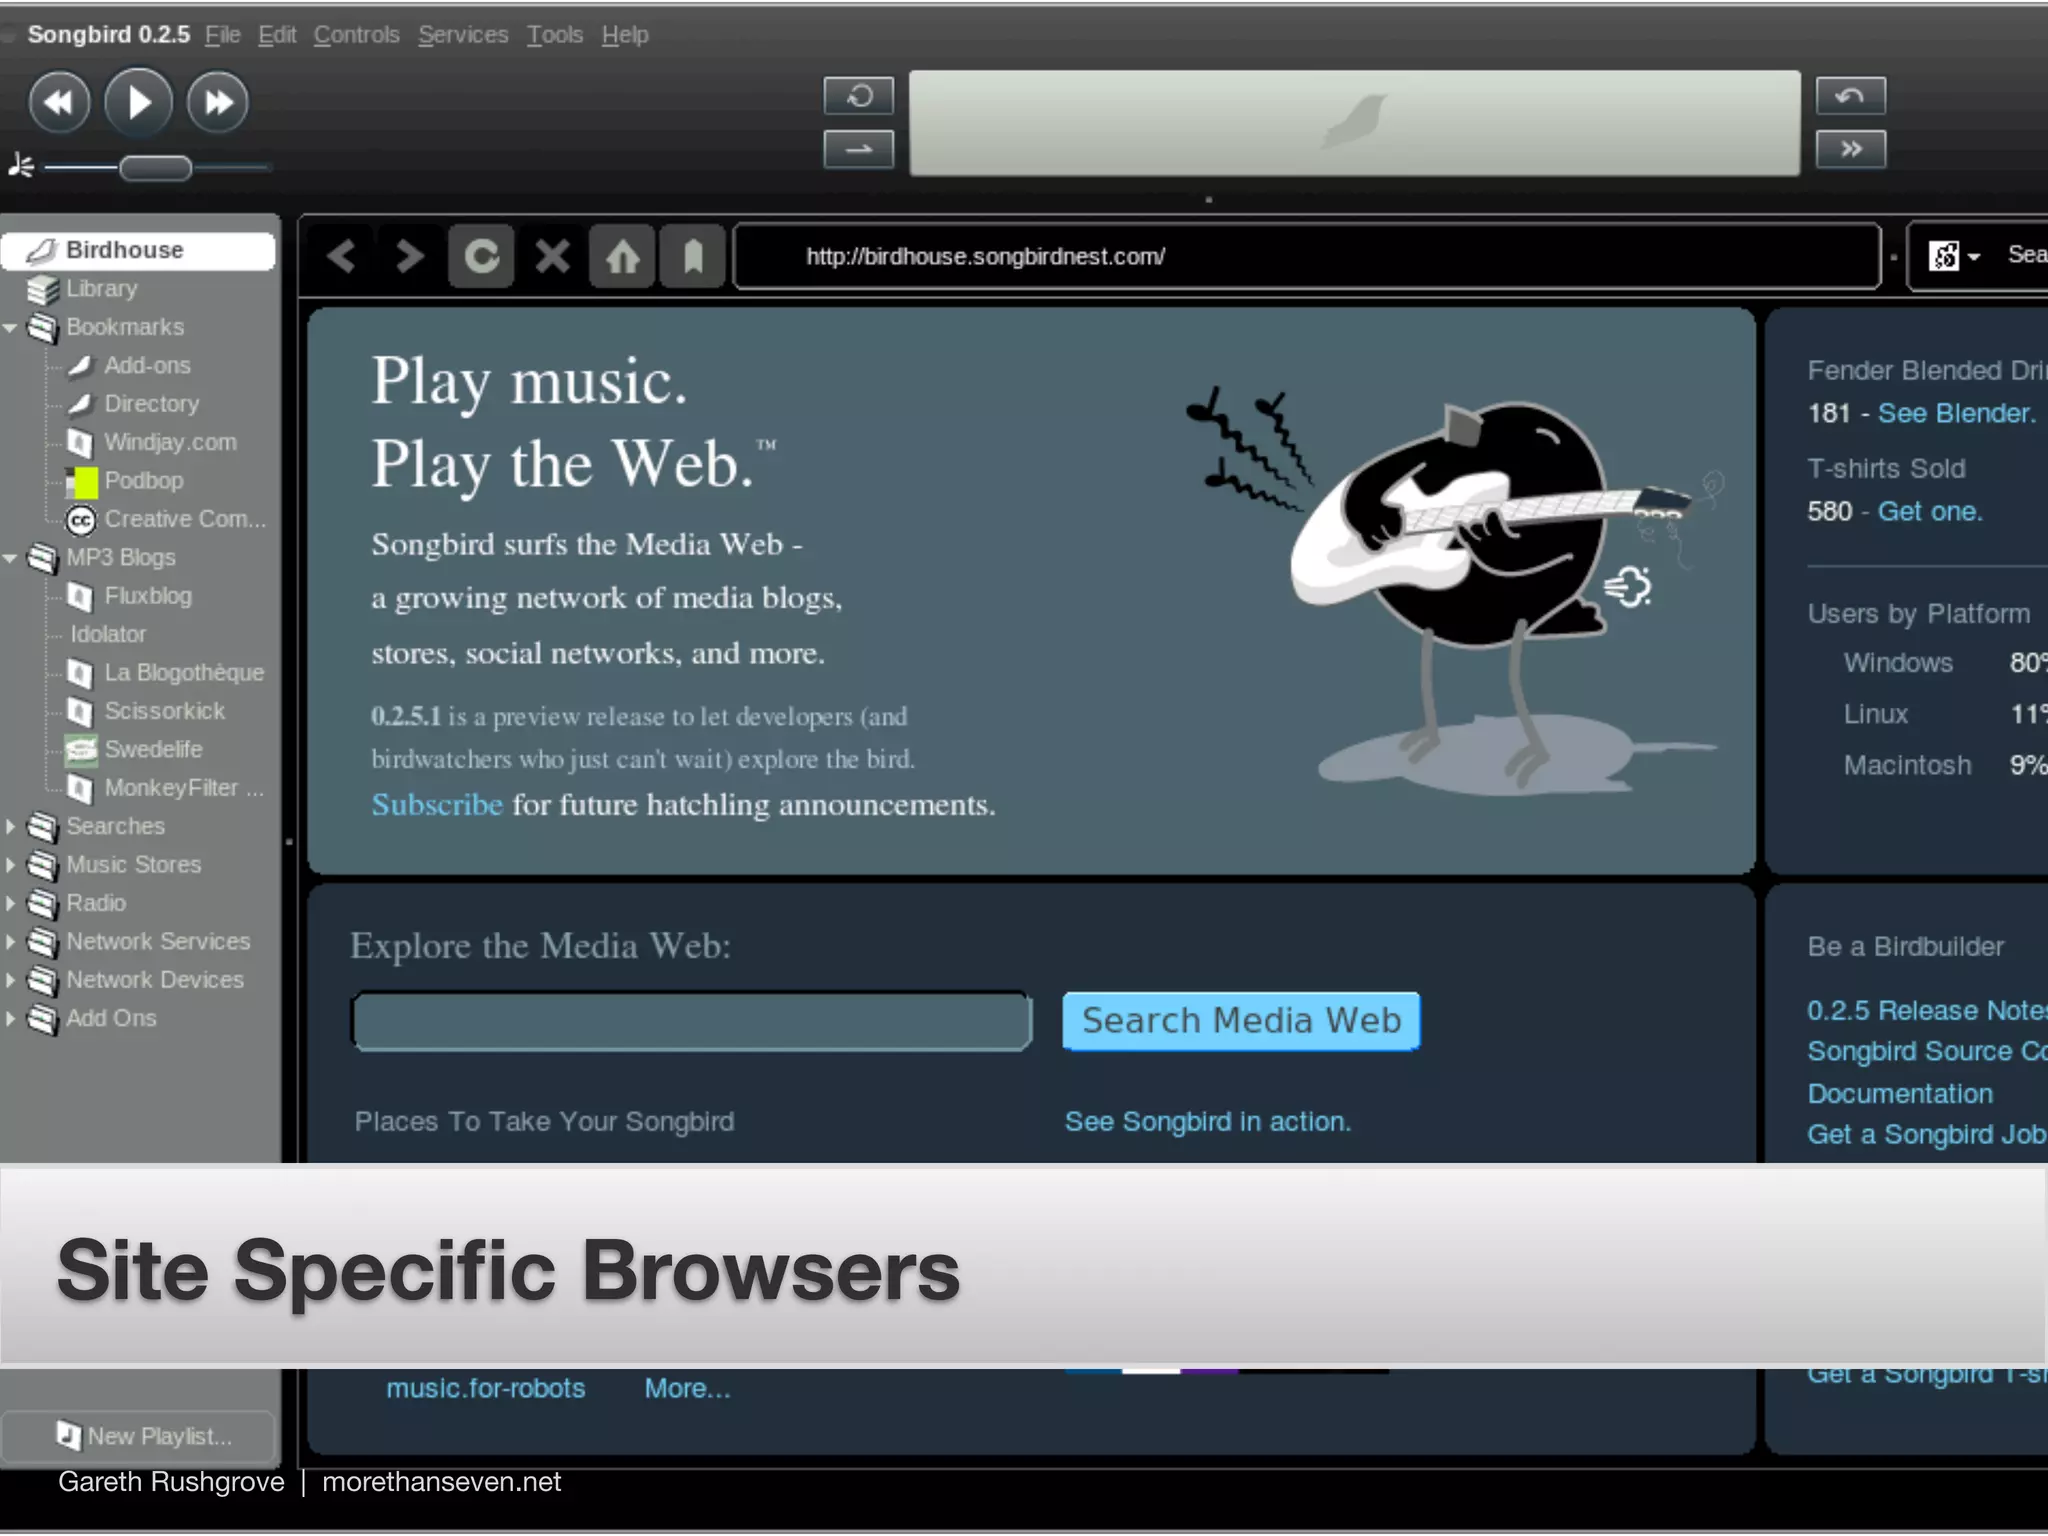
Task: Expand the Add Ons folder
Action: [x=10, y=1019]
